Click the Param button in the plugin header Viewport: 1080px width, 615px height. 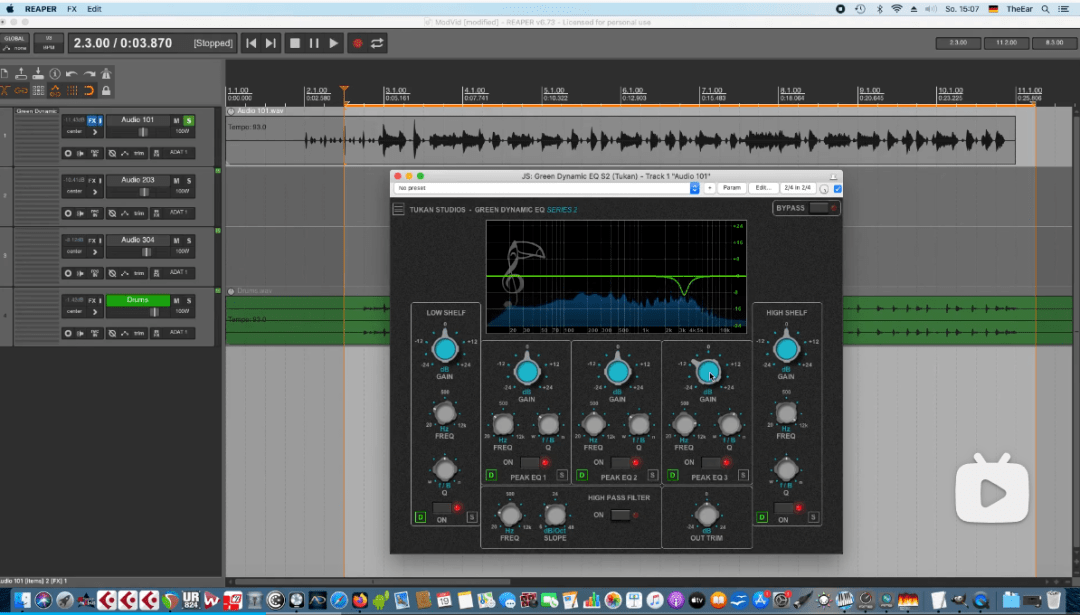pos(733,188)
